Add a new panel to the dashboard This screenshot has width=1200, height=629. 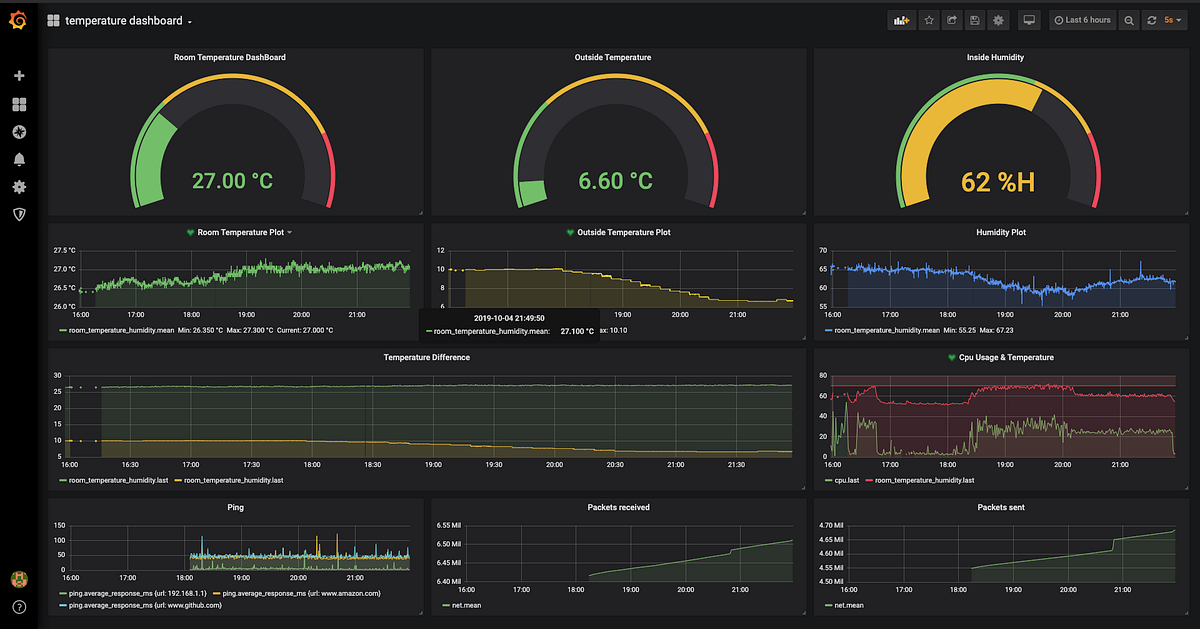(x=901, y=20)
